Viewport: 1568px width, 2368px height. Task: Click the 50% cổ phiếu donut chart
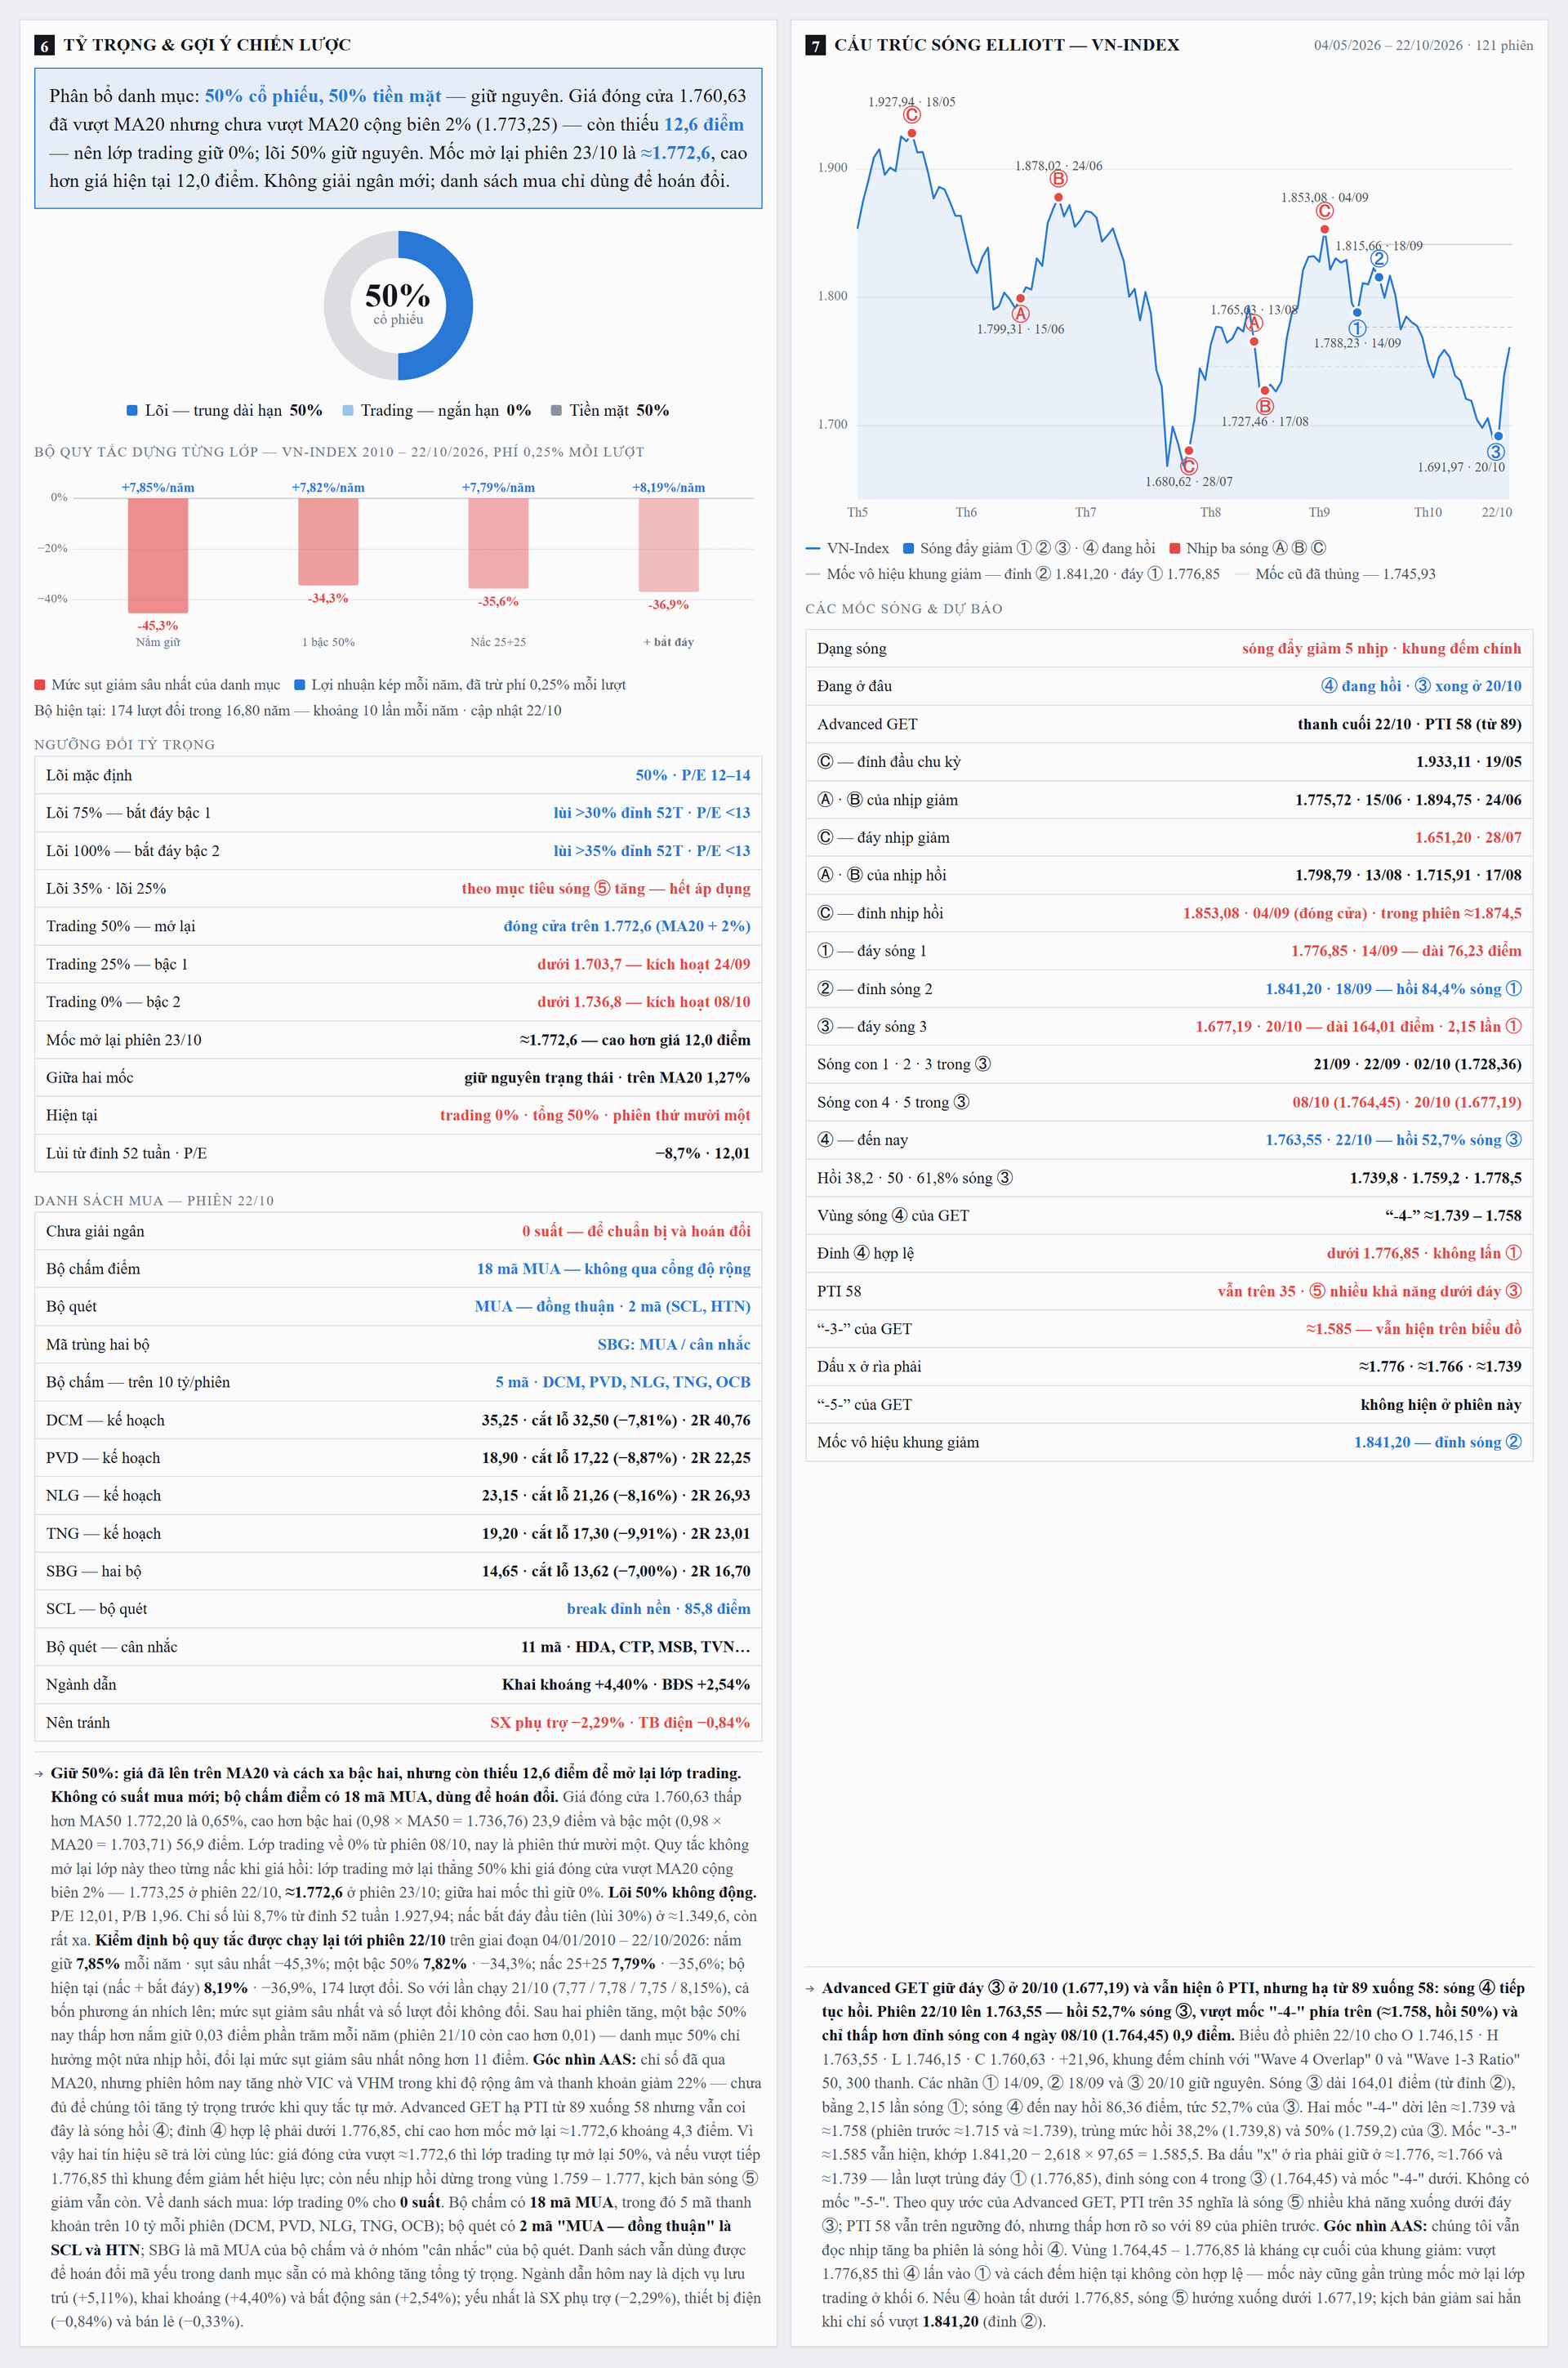(x=398, y=305)
